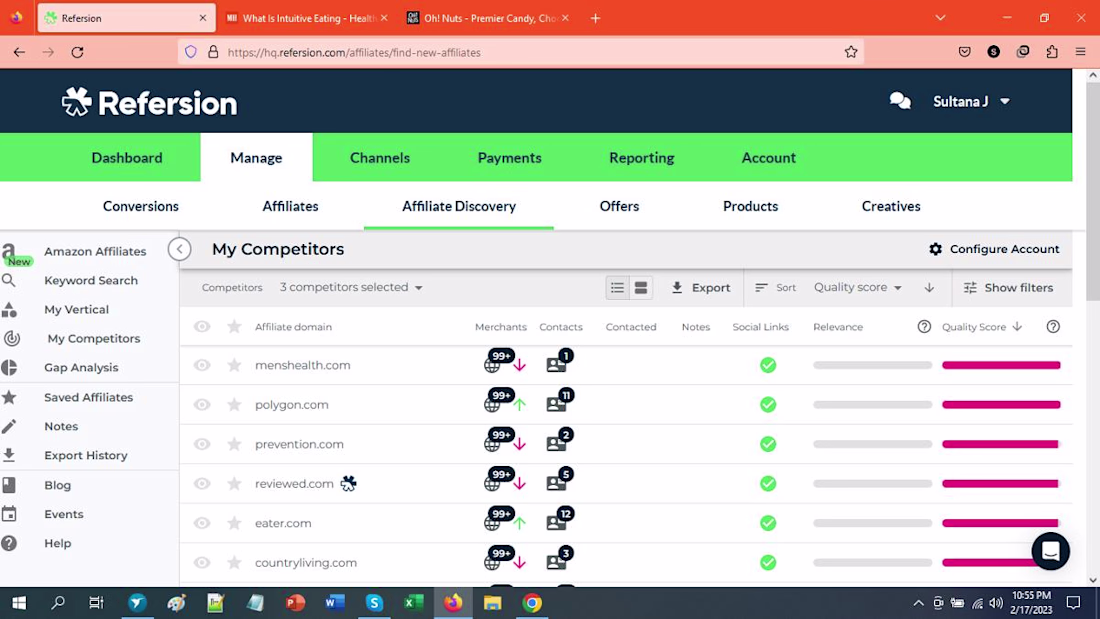This screenshot has height=619, width=1100.
Task: Open Quality Score help question mark icon
Action: click(x=1053, y=327)
